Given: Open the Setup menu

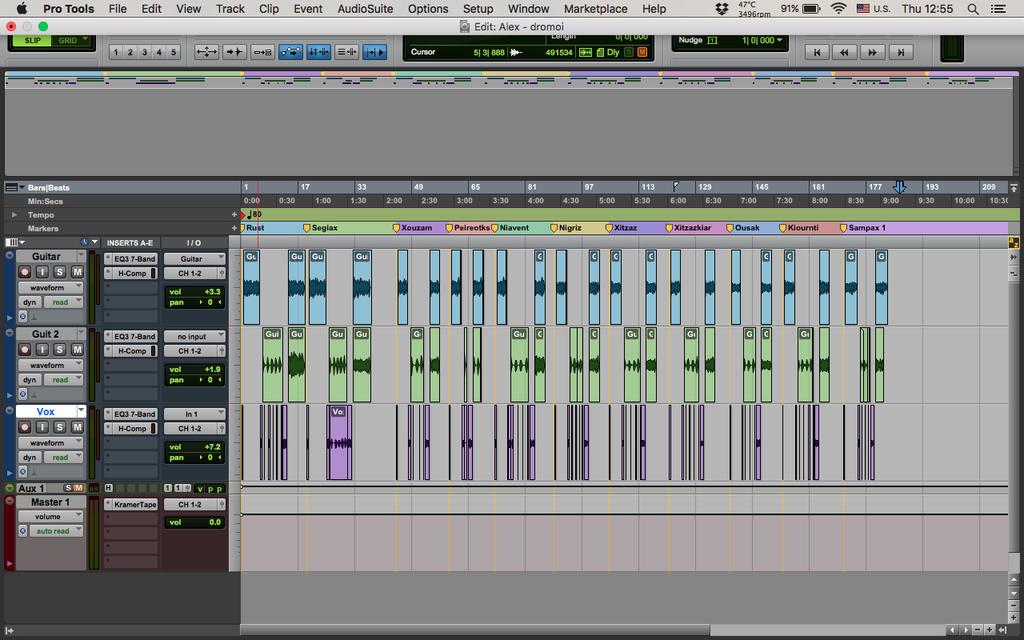Looking at the screenshot, I should click(x=477, y=8).
